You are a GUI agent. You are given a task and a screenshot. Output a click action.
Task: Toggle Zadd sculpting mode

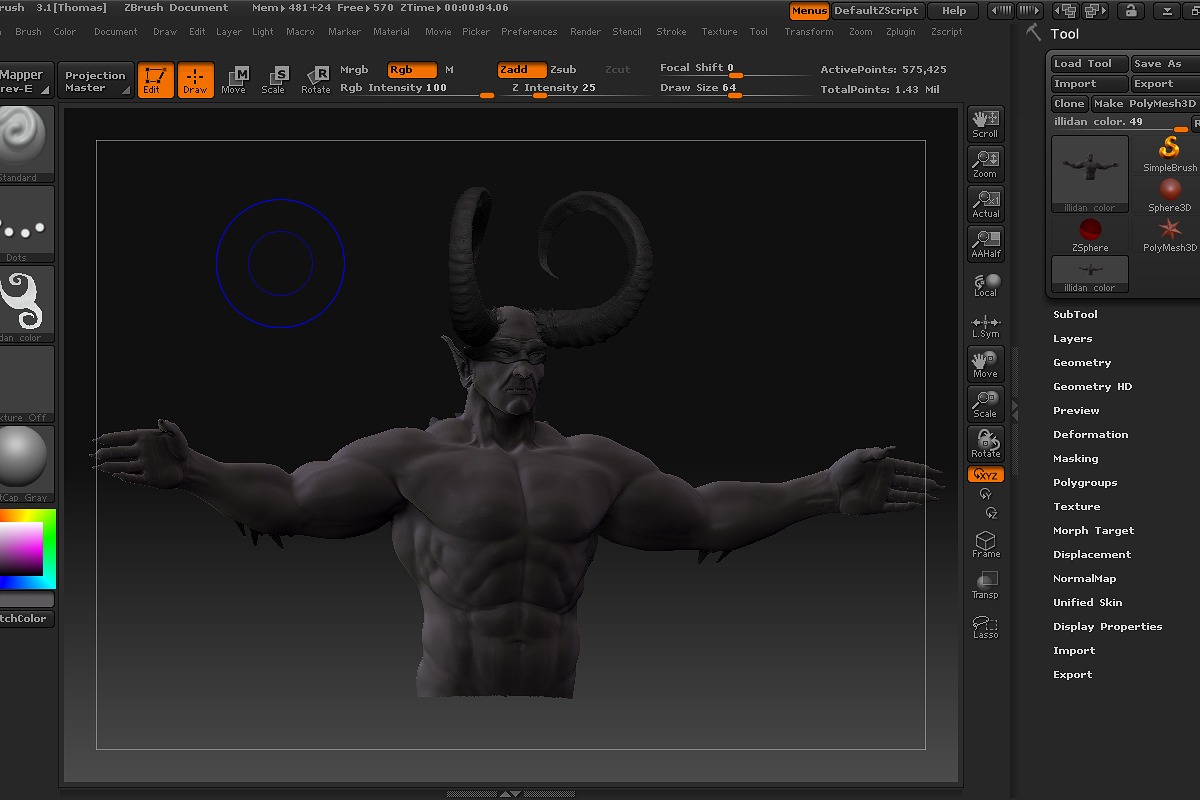click(x=522, y=70)
